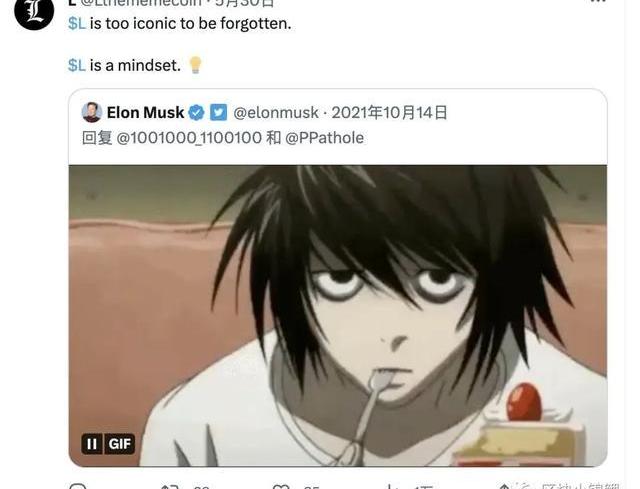The image size is (640, 489).
Task: Open the black L profile avatar
Action: [34, 11]
